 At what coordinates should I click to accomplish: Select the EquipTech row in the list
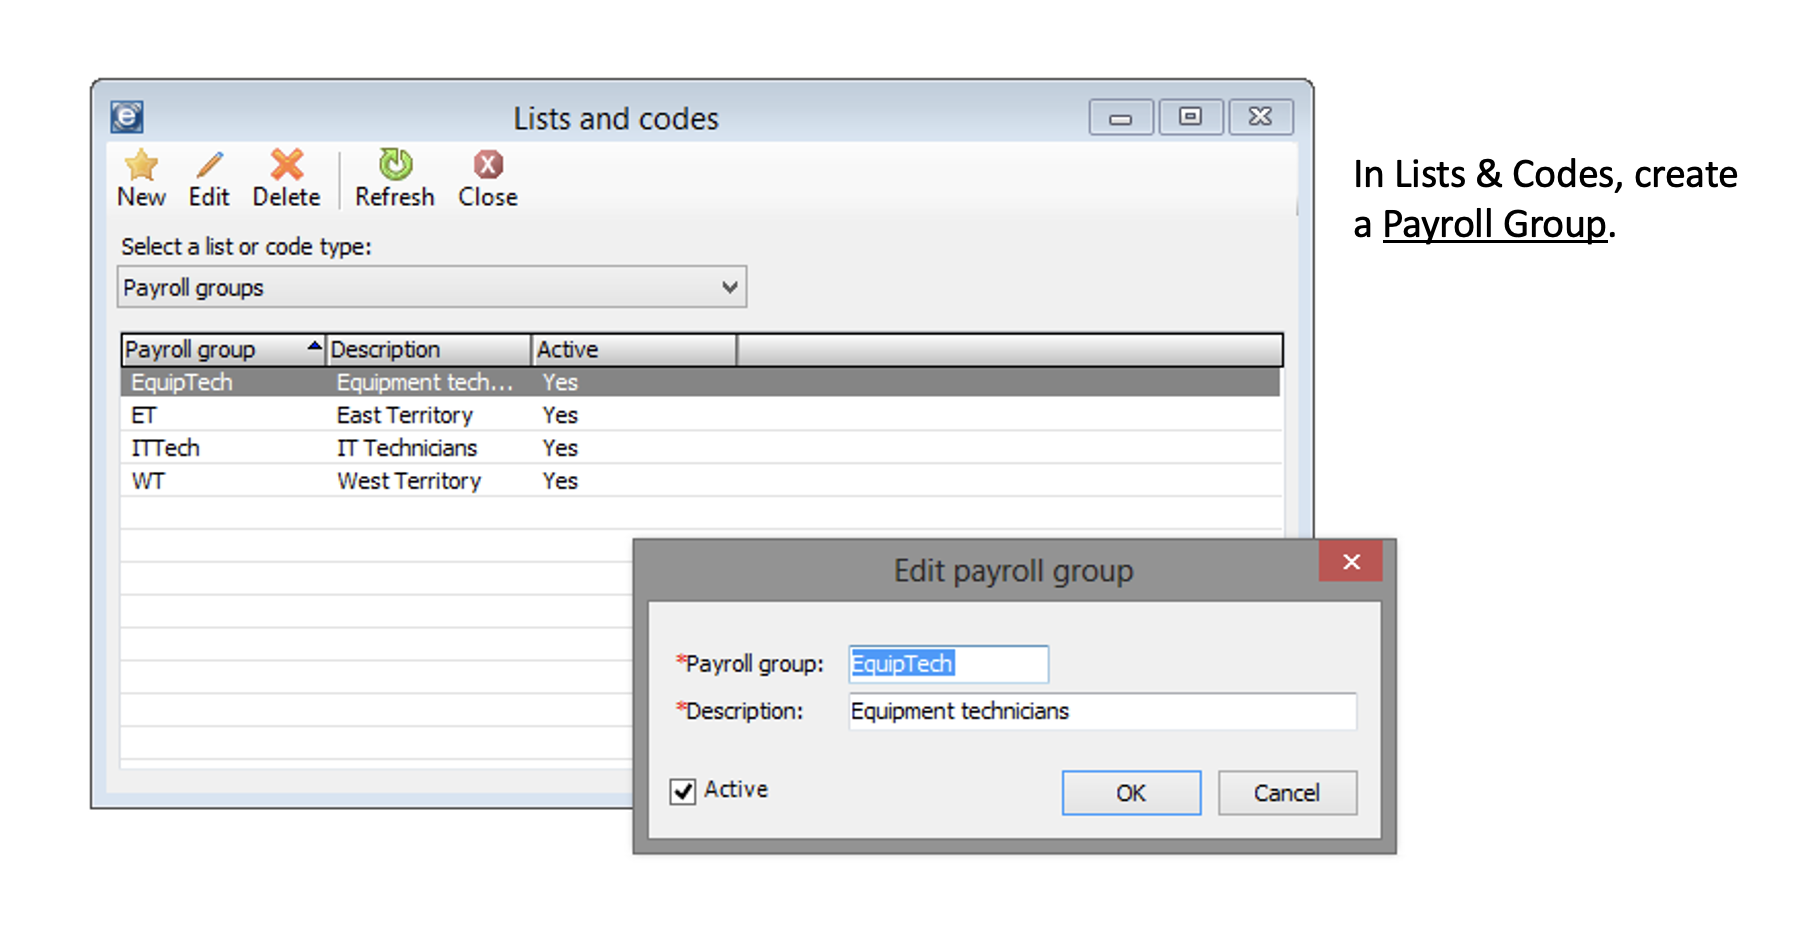click(x=700, y=382)
